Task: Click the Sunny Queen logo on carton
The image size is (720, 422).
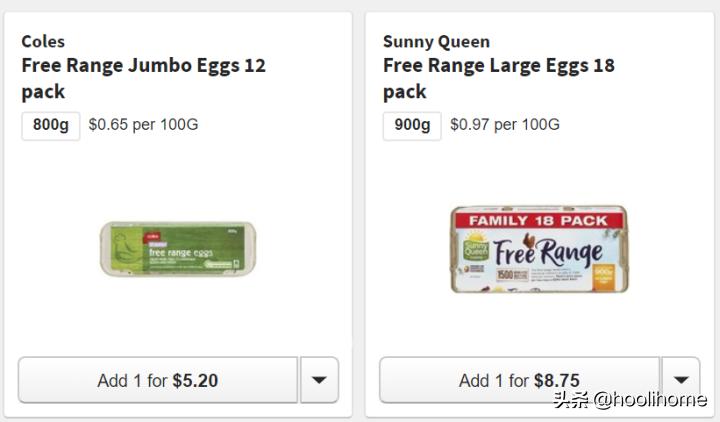Action: pyautogui.click(x=473, y=246)
